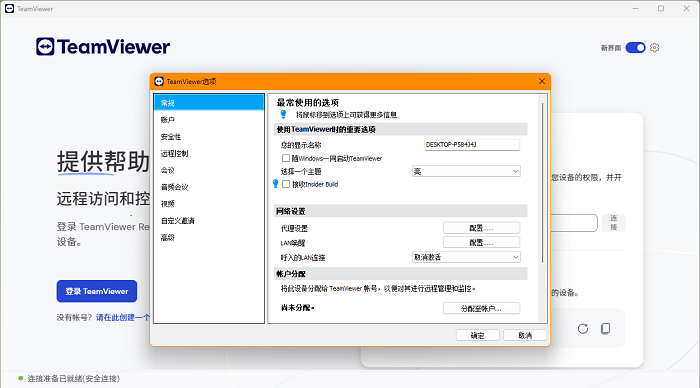This screenshot has height=388, width=700.
Task: Click the copy icon in main window
Action: (605, 329)
